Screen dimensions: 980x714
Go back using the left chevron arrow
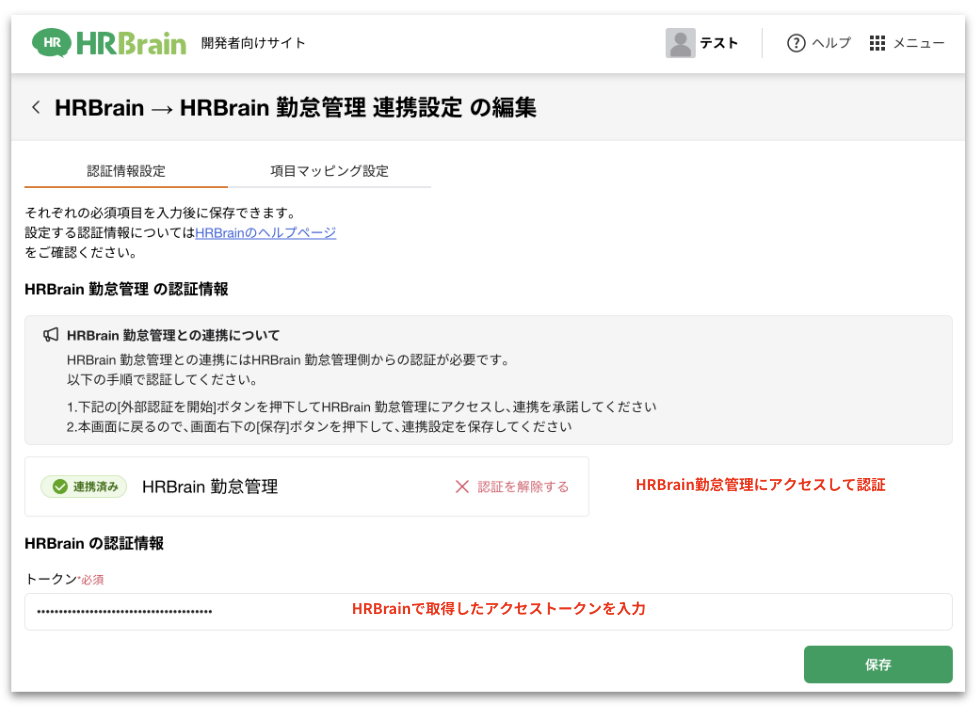[x=36, y=107]
